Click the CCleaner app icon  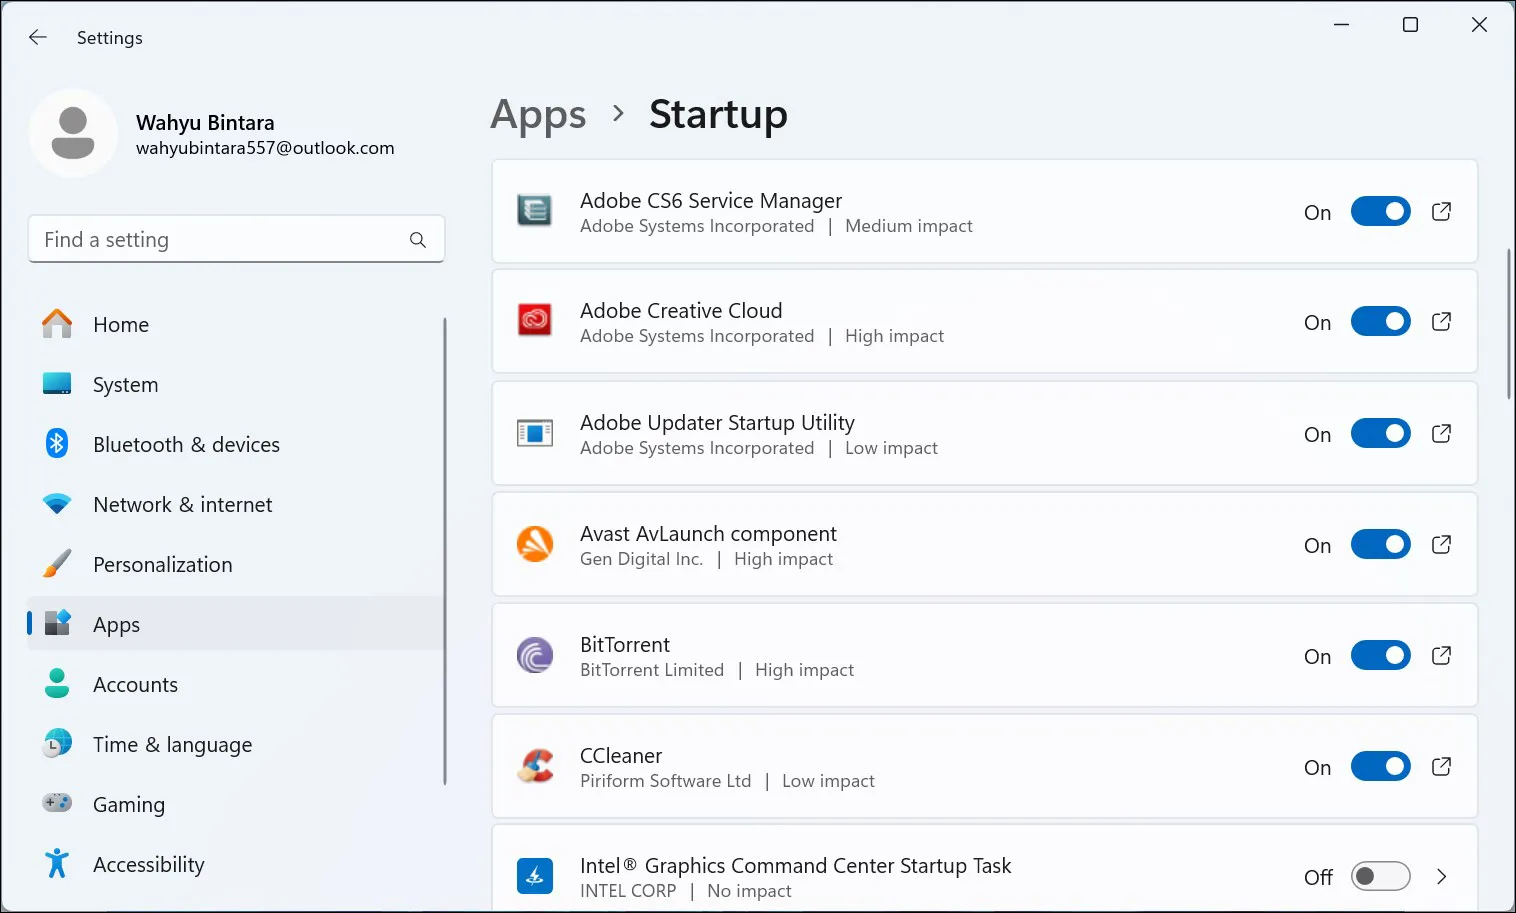tap(535, 766)
